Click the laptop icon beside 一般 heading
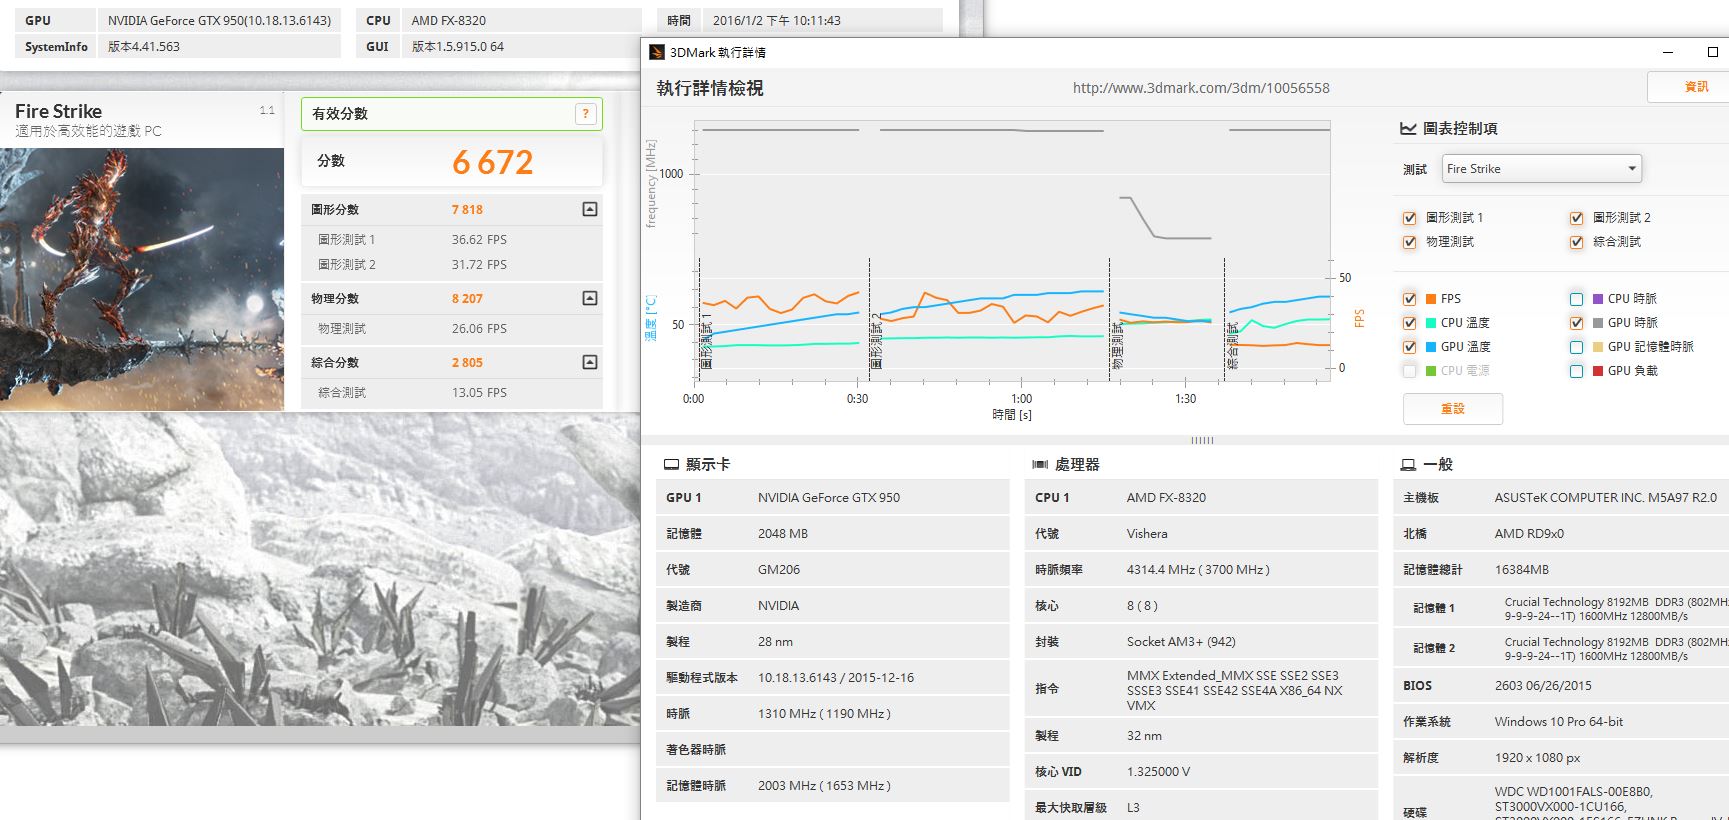 [x=1408, y=465]
